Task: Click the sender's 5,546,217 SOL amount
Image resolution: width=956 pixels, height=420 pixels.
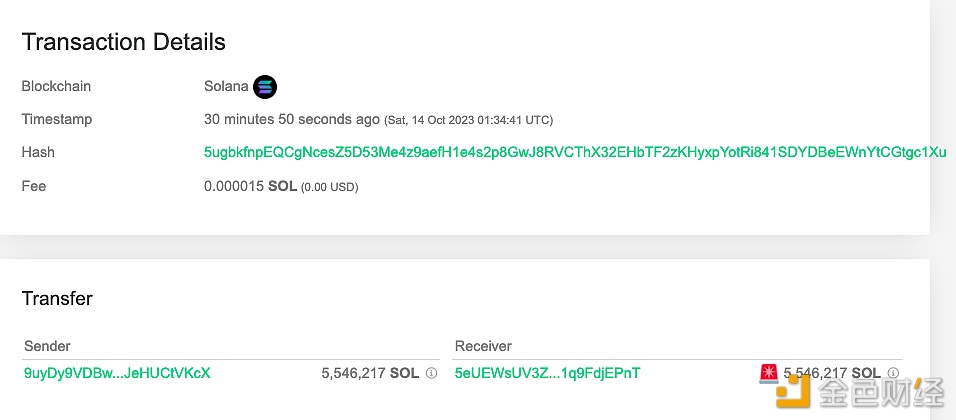Action: coord(370,373)
